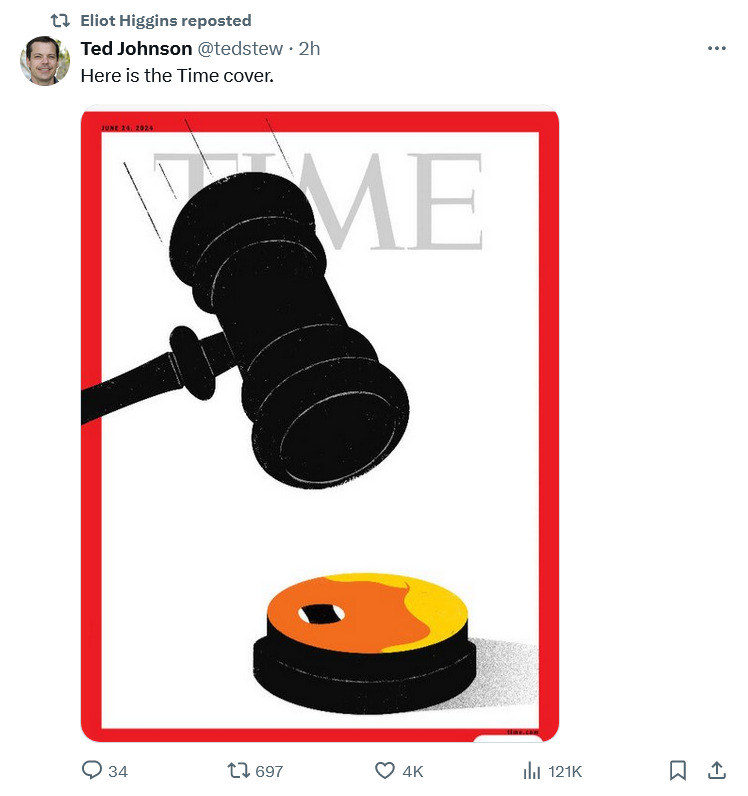The height and width of the screenshot is (796, 748).
Task: Click the 4K likes count
Action: [413, 772]
